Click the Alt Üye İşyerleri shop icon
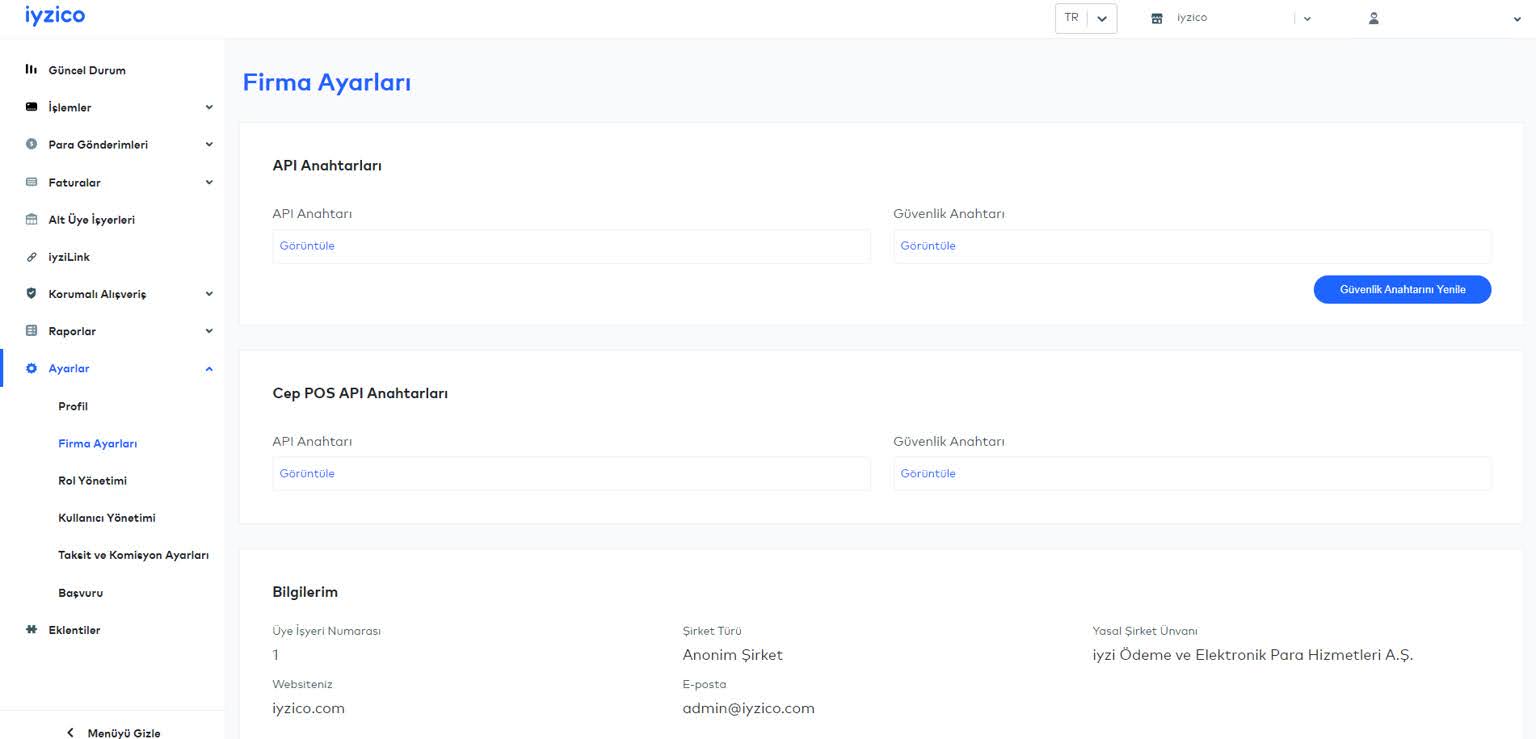Viewport: 1536px width, 739px height. pos(31,219)
